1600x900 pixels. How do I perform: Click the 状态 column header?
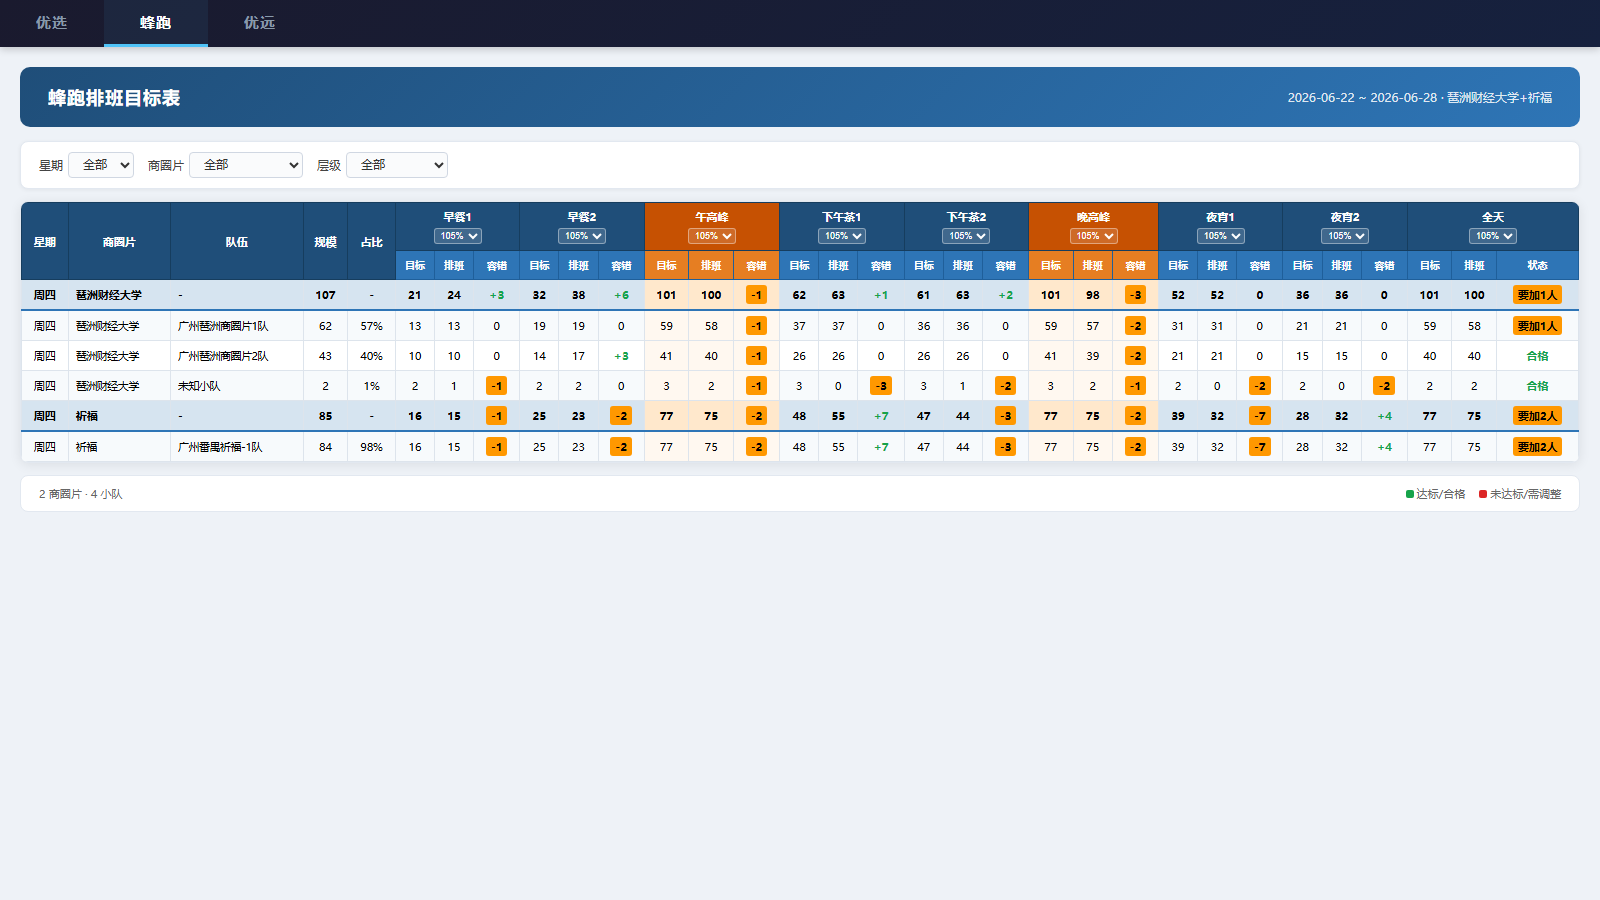point(1537,265)
